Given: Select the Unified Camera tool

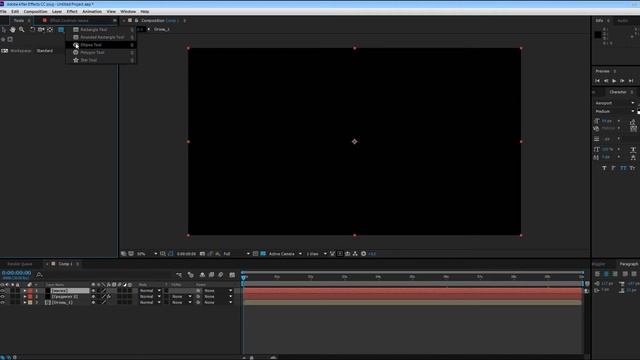Looking at the screenshot, I should pyautogui.click(x=41, y=29).
